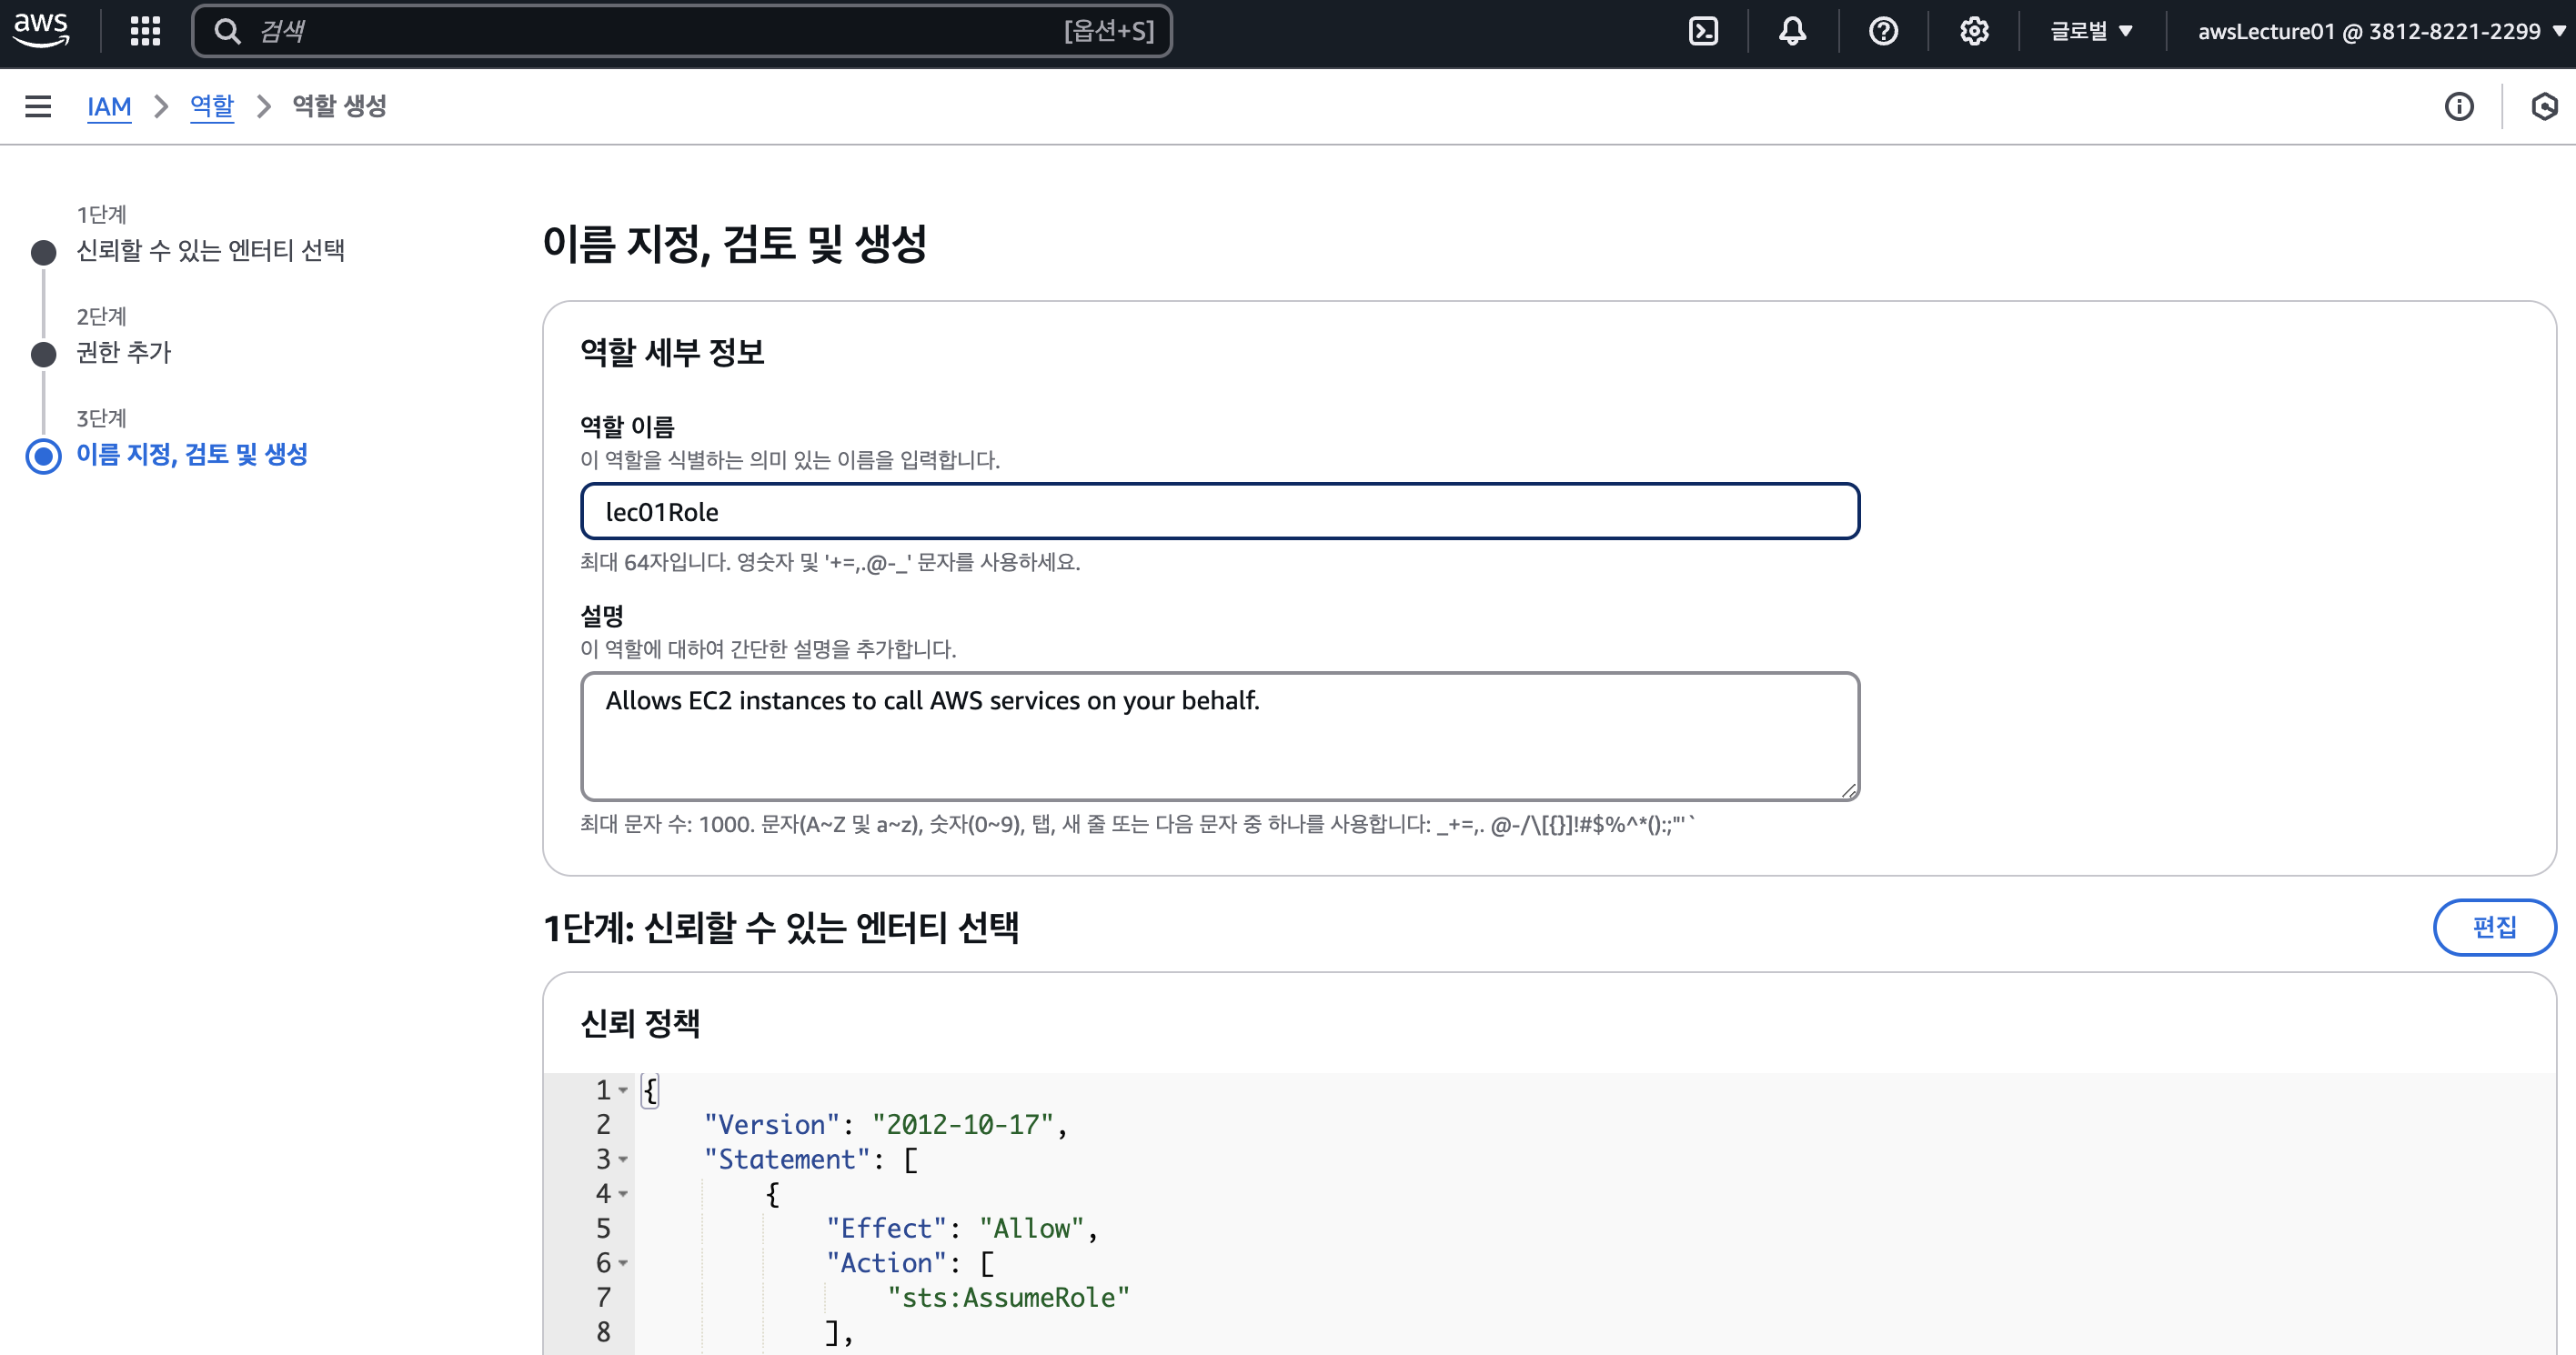This screenshot has height=1355, width=2576.
Task: Collapse the fold arrow on line 4
Action: tap(623, 1194)
